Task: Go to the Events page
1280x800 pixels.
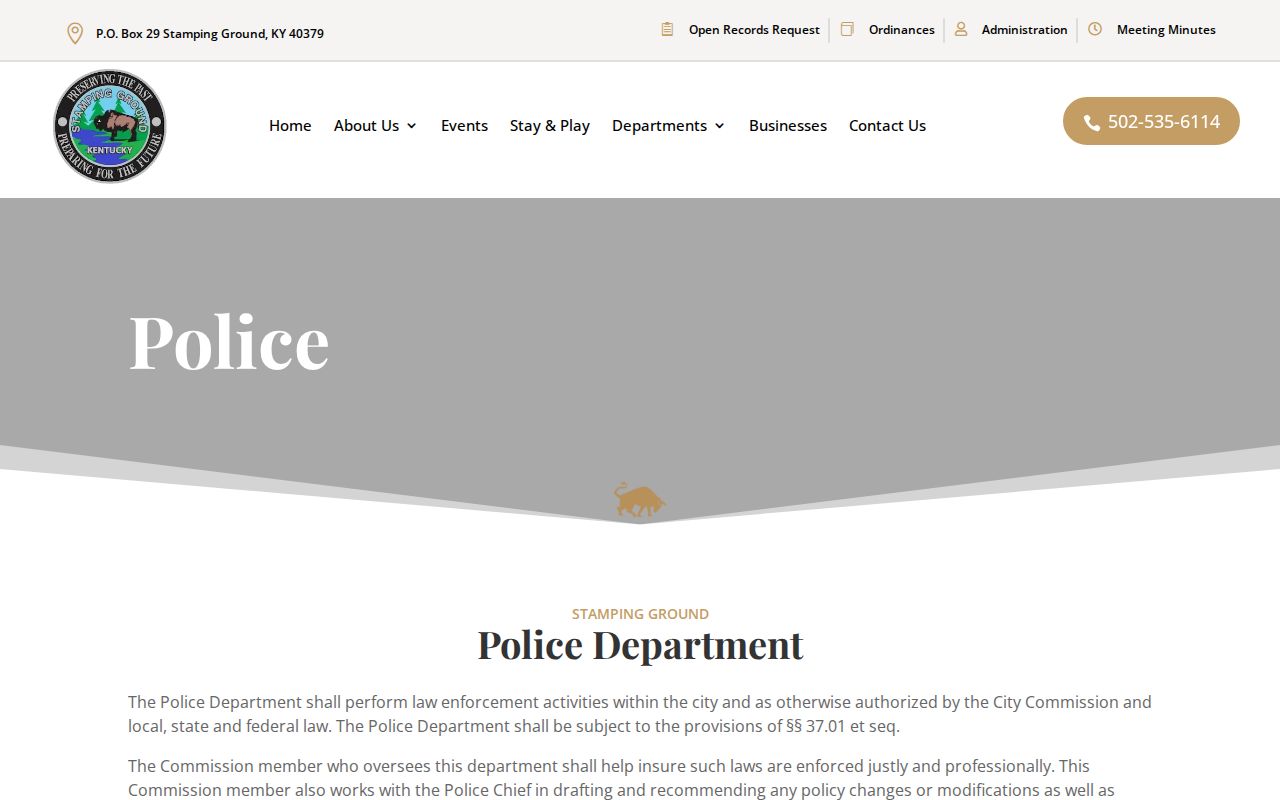Action: 464,125
